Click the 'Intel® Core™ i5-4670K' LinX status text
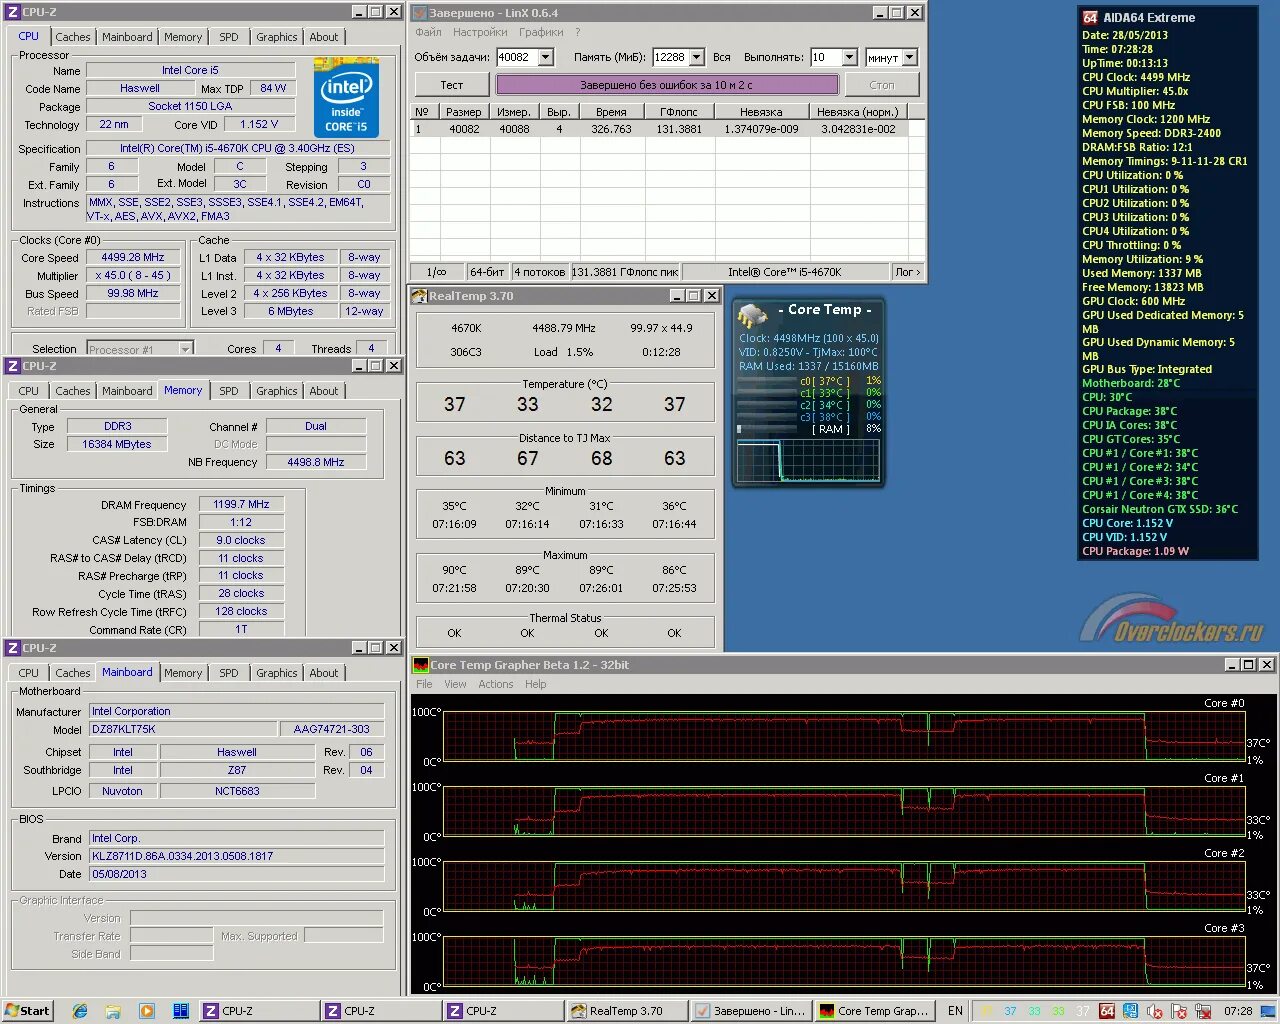The width and height of the screenshot is (1280, 1024). coord(785,271)
